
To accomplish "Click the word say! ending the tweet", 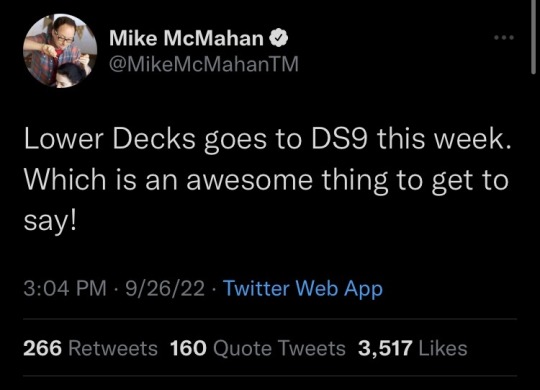I will pos(50,222).
